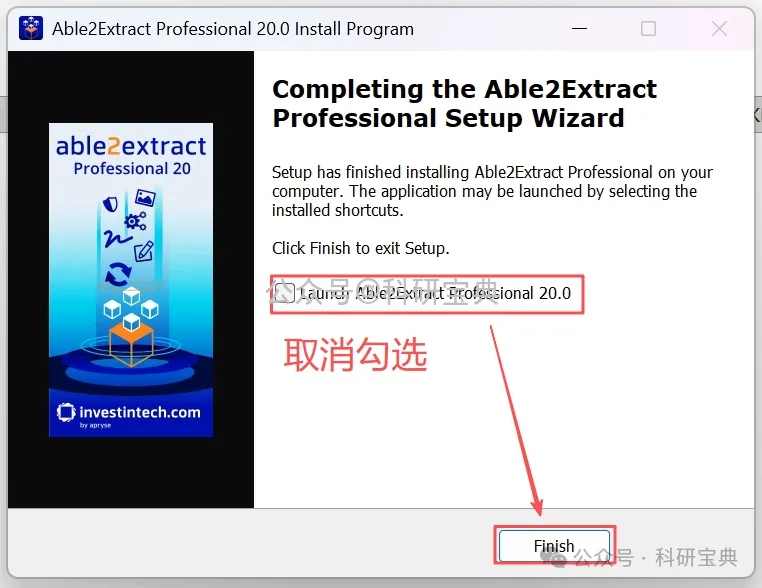Toggle the Launch Able2Extract Professional 20.0 checkbox
The width and height of the screenshot is (762, 588).
[x=284, y=293]
